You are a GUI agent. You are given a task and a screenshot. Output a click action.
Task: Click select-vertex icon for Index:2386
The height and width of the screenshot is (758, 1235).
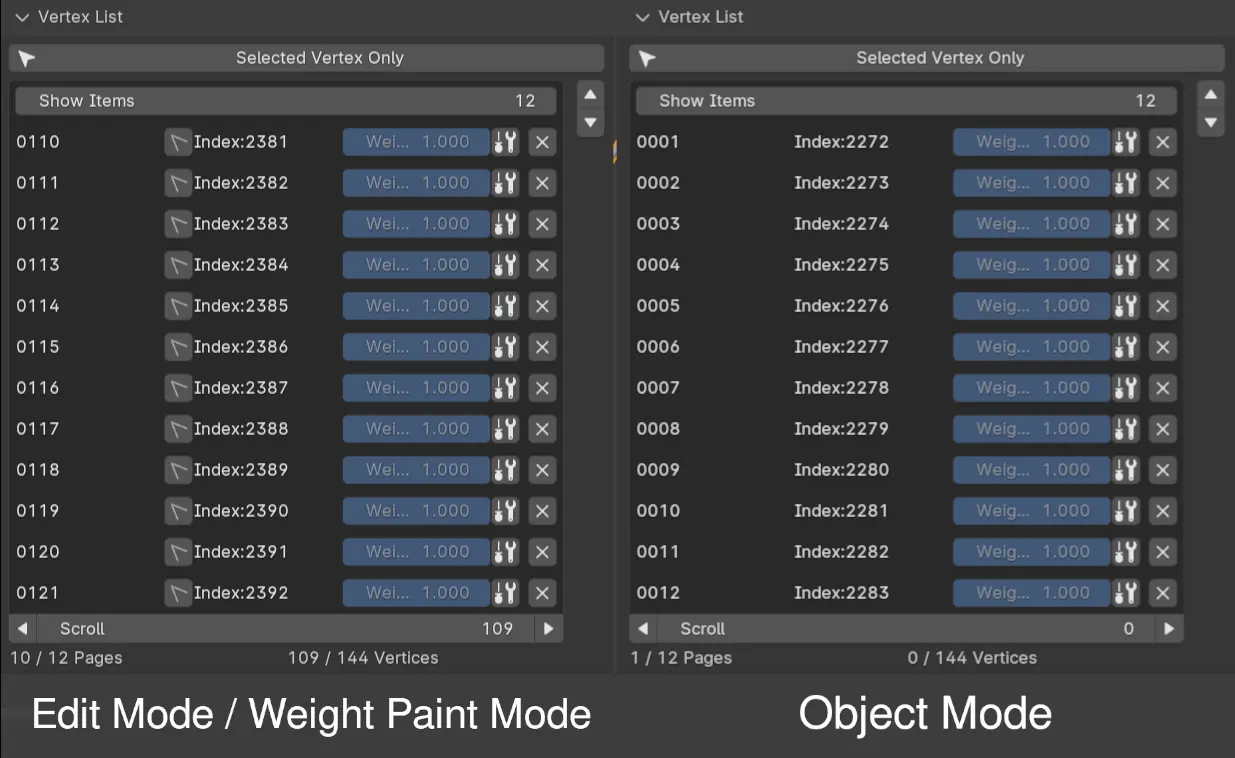[x=177, y=347]
